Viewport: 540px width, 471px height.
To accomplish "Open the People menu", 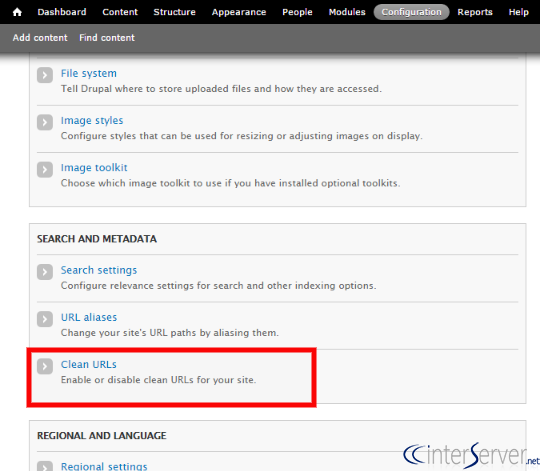I will click(x=297, y=12).
